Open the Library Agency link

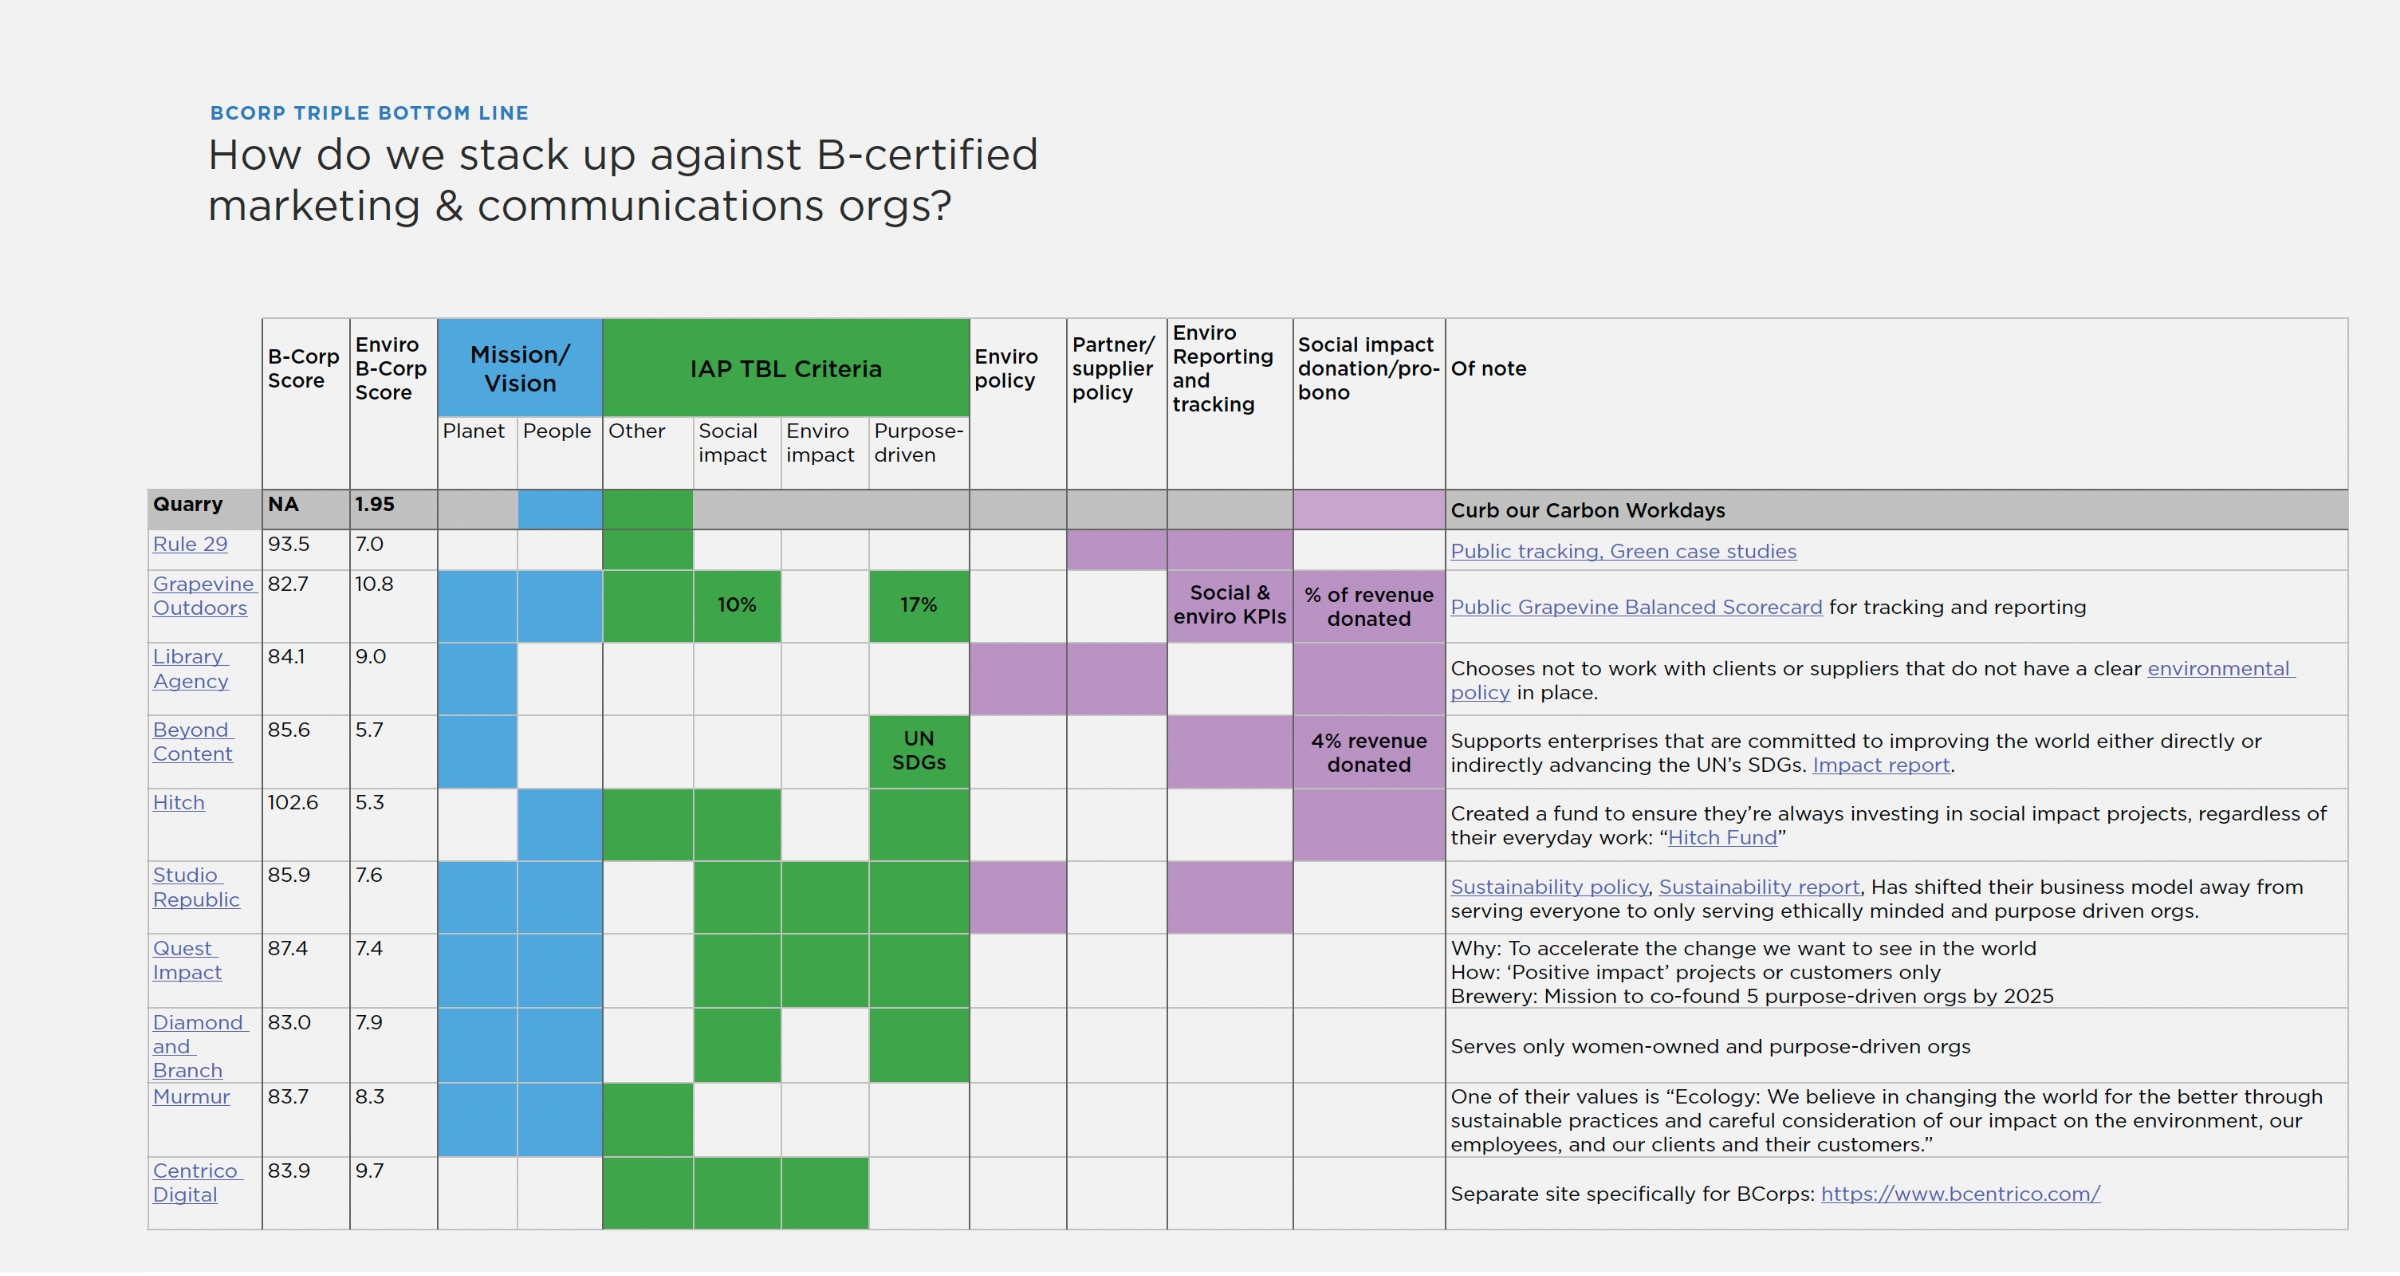coord(190,658)
